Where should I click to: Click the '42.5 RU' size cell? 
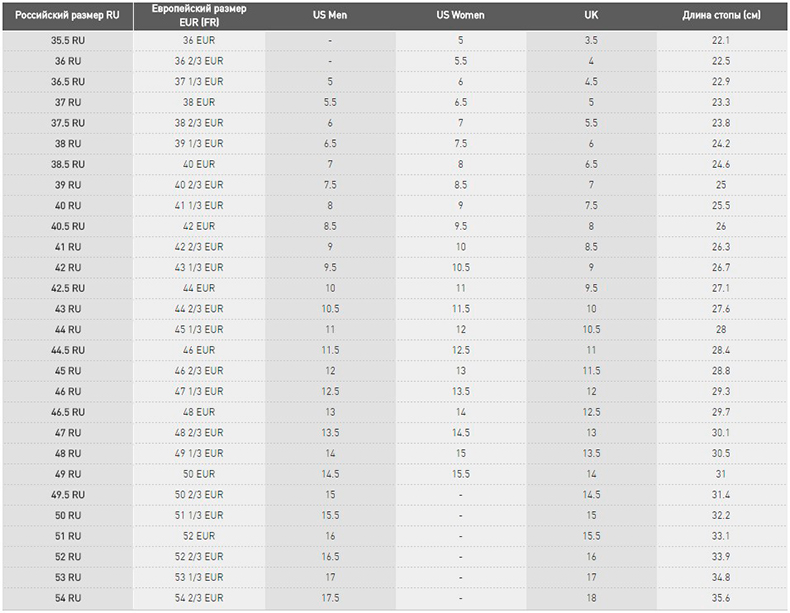click(x=68, y=288)
